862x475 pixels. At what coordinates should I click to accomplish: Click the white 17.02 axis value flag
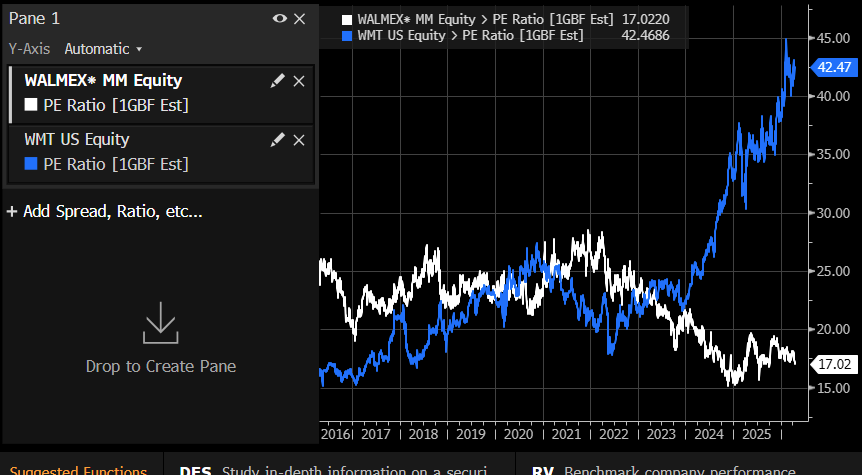[834, 364]
